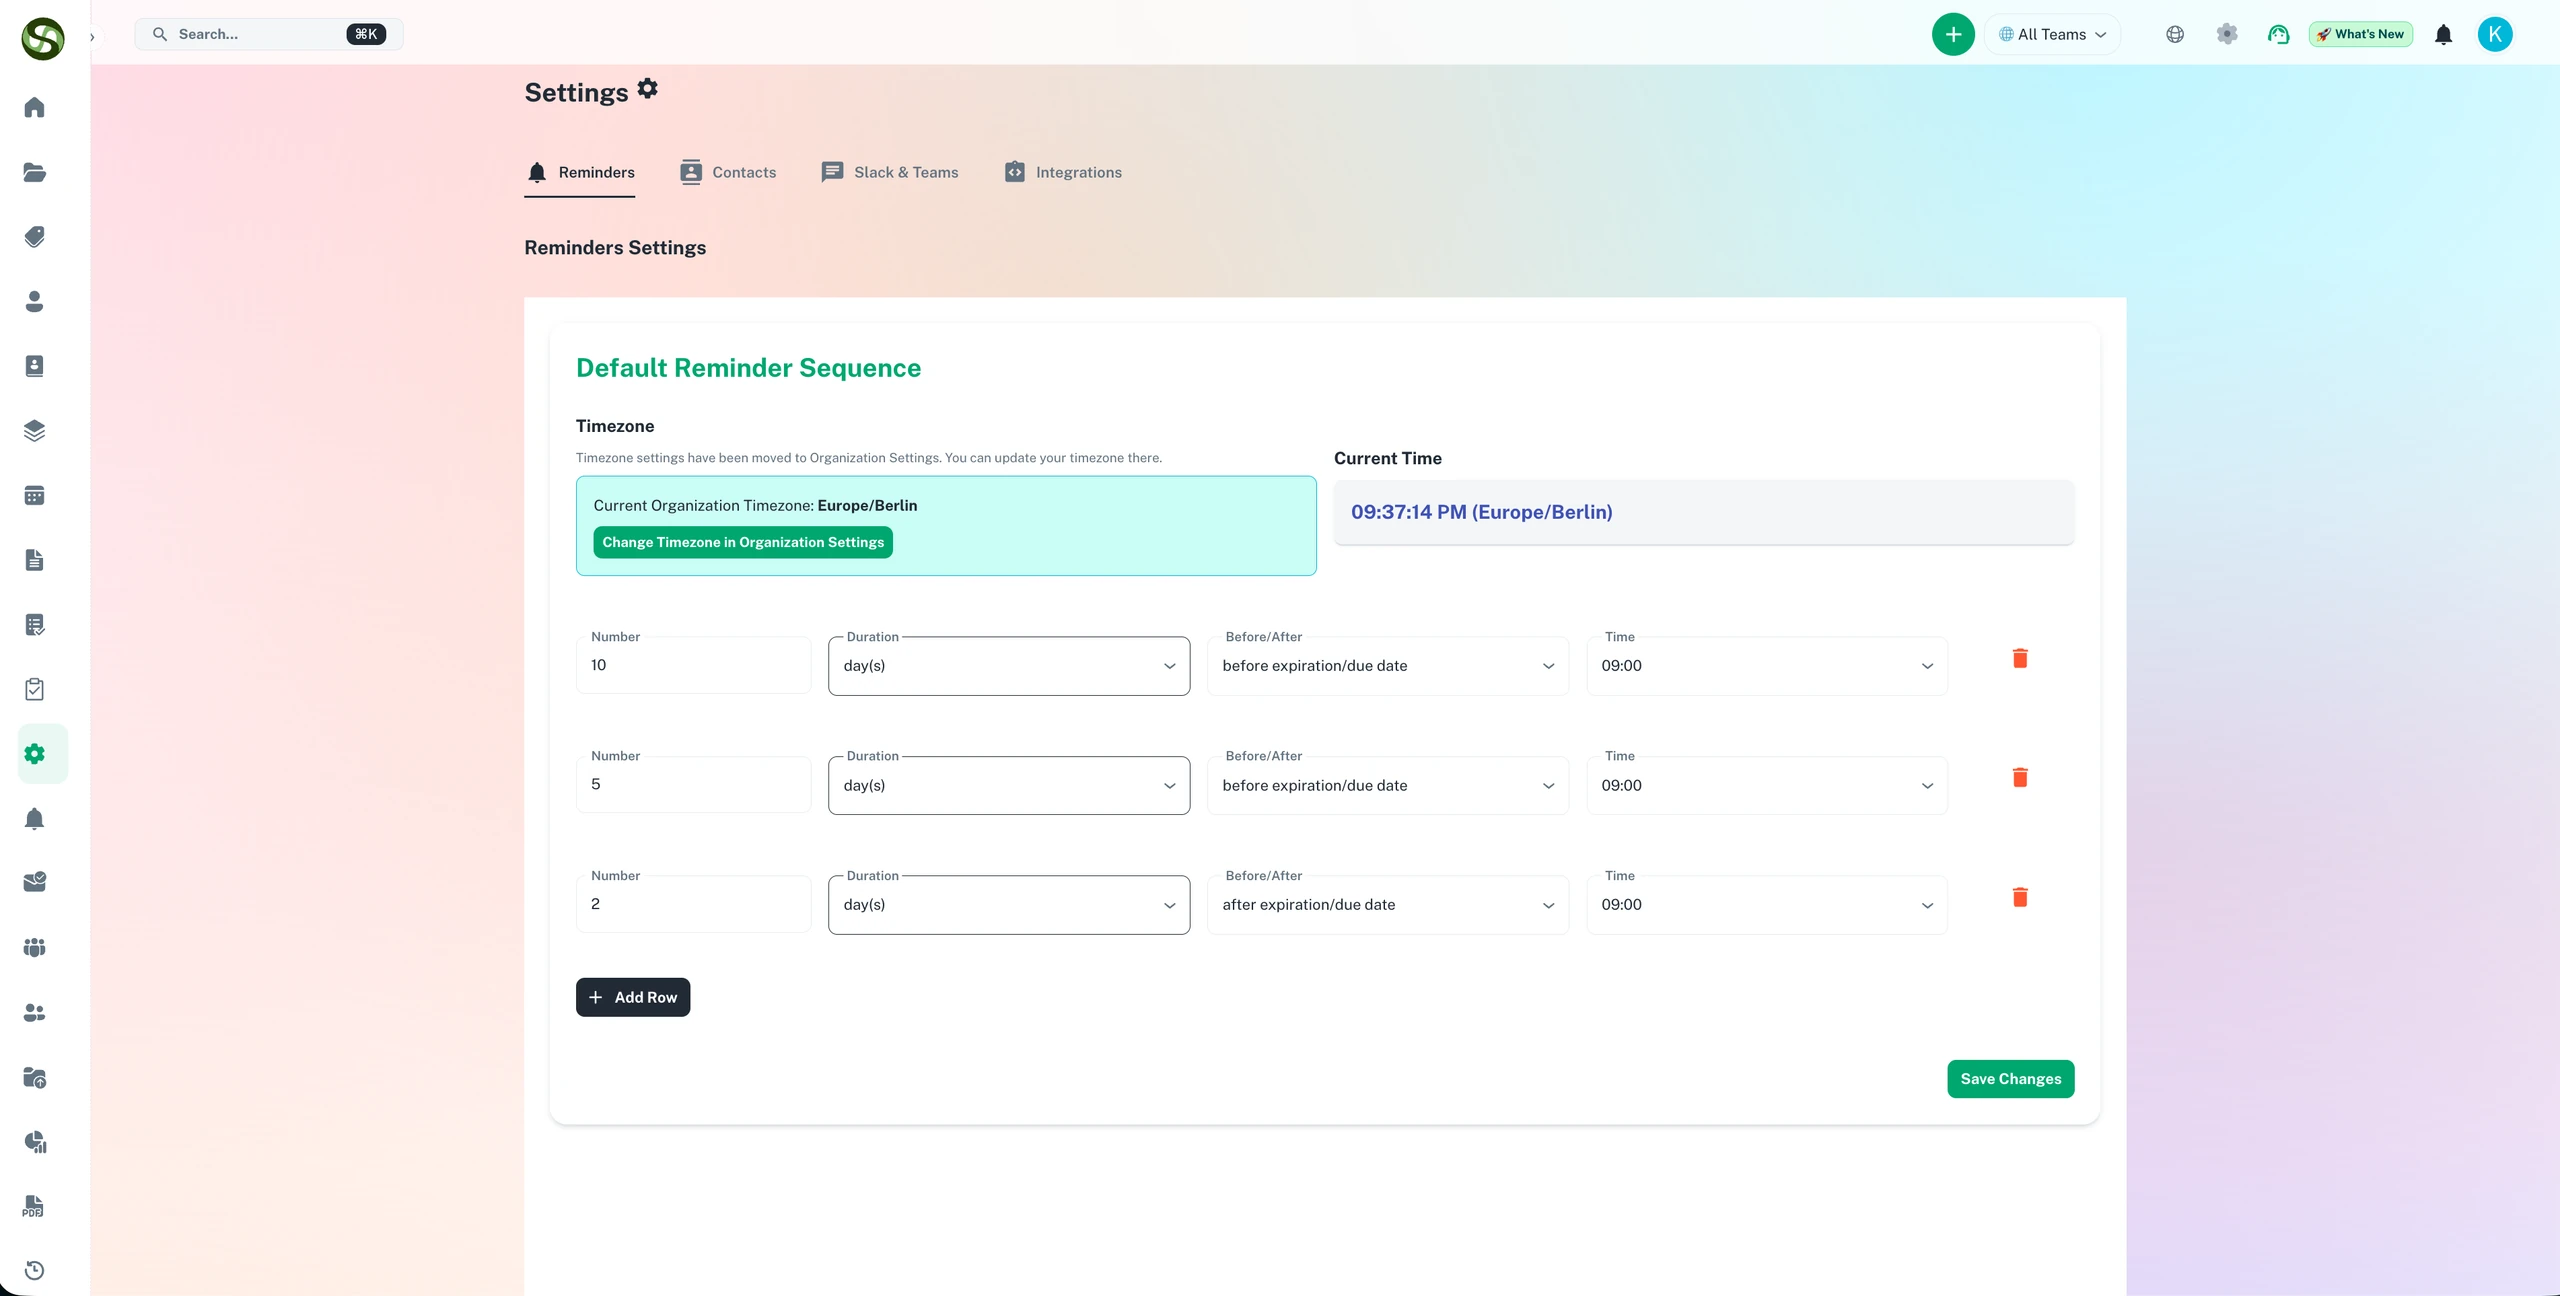The height and width of the screenshot is (1296, 2560).
Task: Delete the 5 day(s) reminder row
Action: pos(2020,777)
